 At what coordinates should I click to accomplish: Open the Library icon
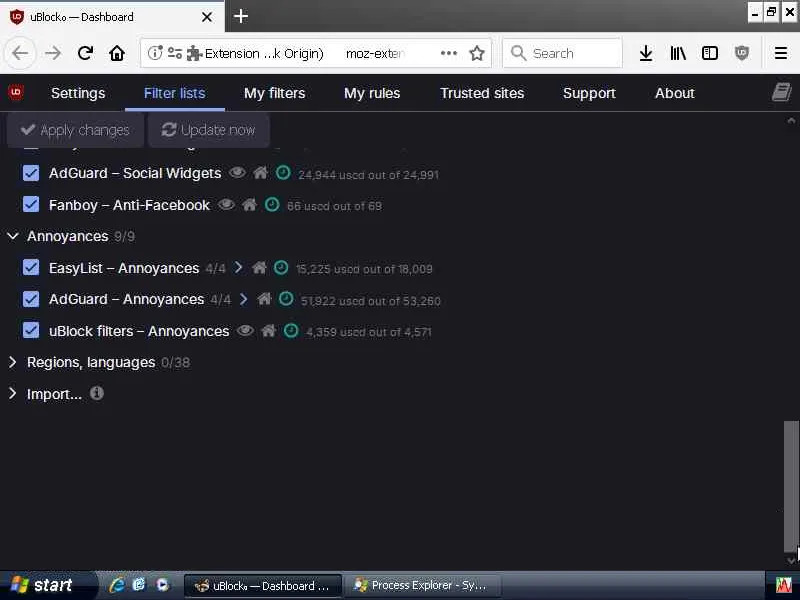coord(678,53)
